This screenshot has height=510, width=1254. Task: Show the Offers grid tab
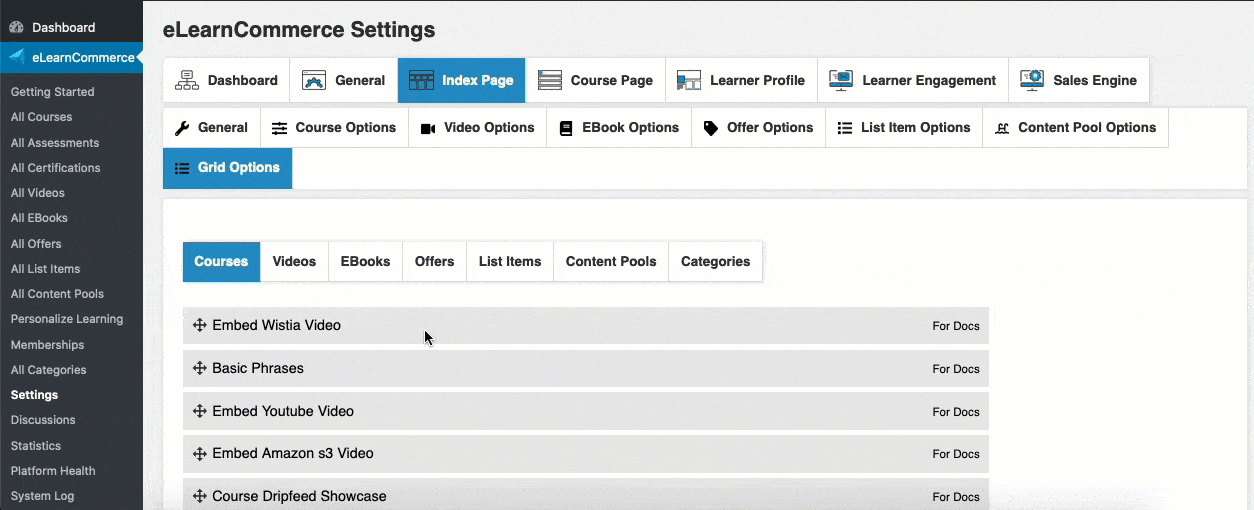pos(434,261)
